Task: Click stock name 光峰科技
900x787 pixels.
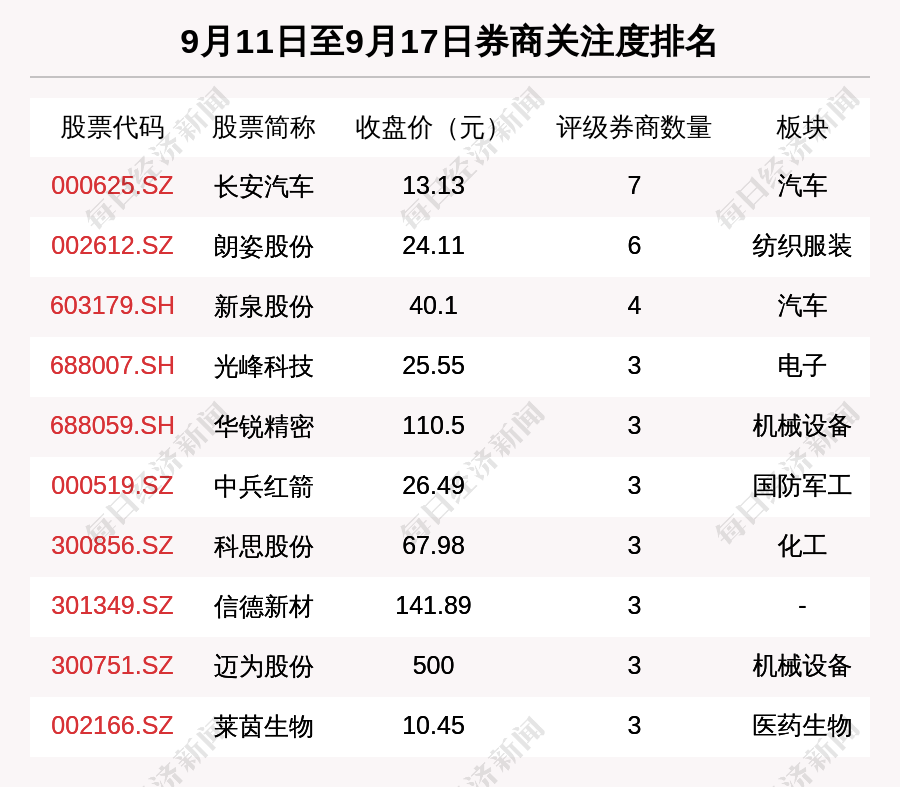Action: coord(263,367)
